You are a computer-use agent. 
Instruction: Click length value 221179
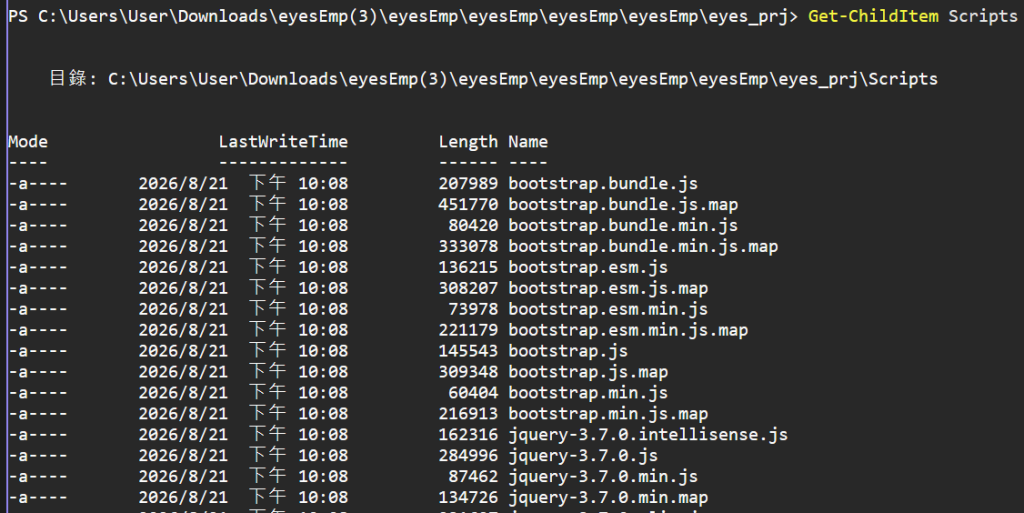point(468,330)
